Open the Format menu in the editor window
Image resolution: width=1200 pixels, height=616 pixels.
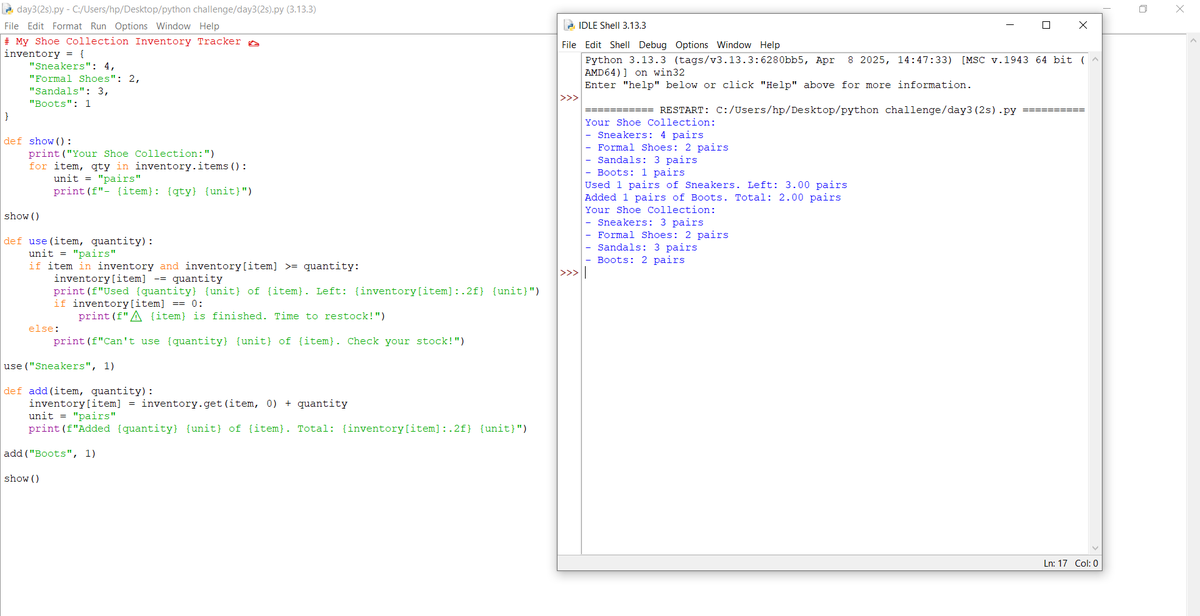click(67, 26)
